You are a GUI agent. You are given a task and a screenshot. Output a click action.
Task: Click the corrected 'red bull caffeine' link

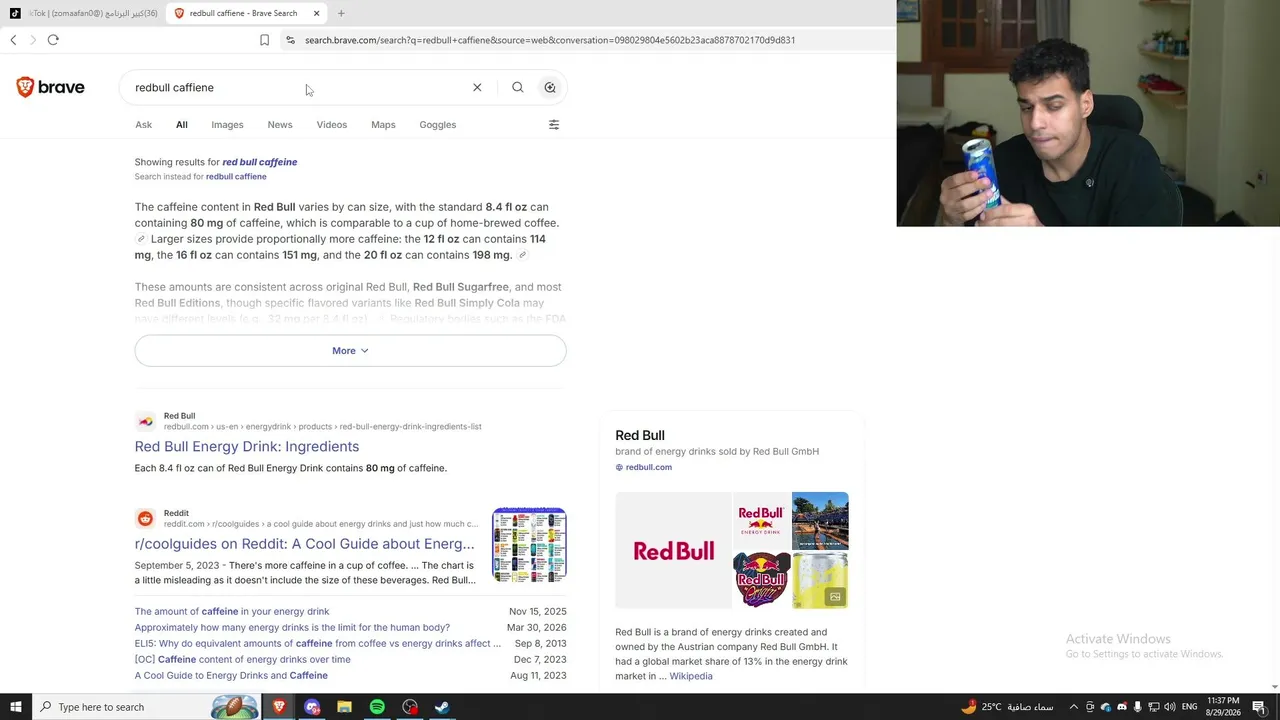[x=260, y=162]
